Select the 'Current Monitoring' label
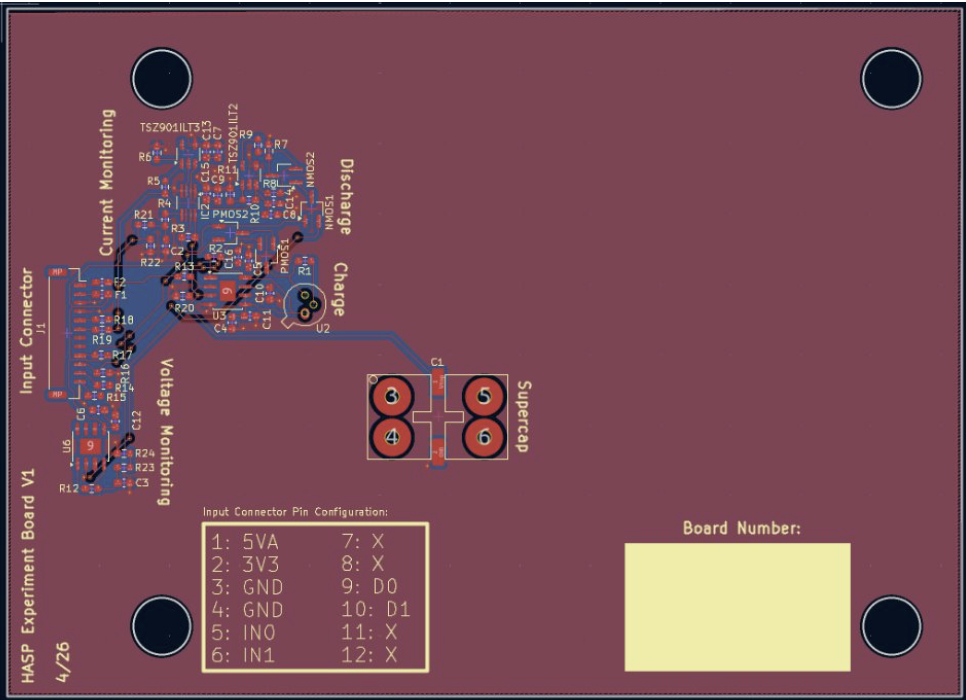This screenshot has height=700, width=966. pyautogui.click(x=107, y=182)
